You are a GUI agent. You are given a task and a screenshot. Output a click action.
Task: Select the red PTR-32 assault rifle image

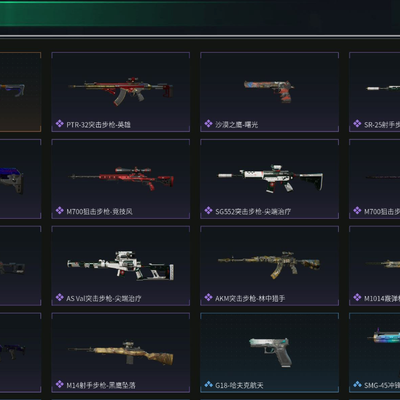[121, 91]
